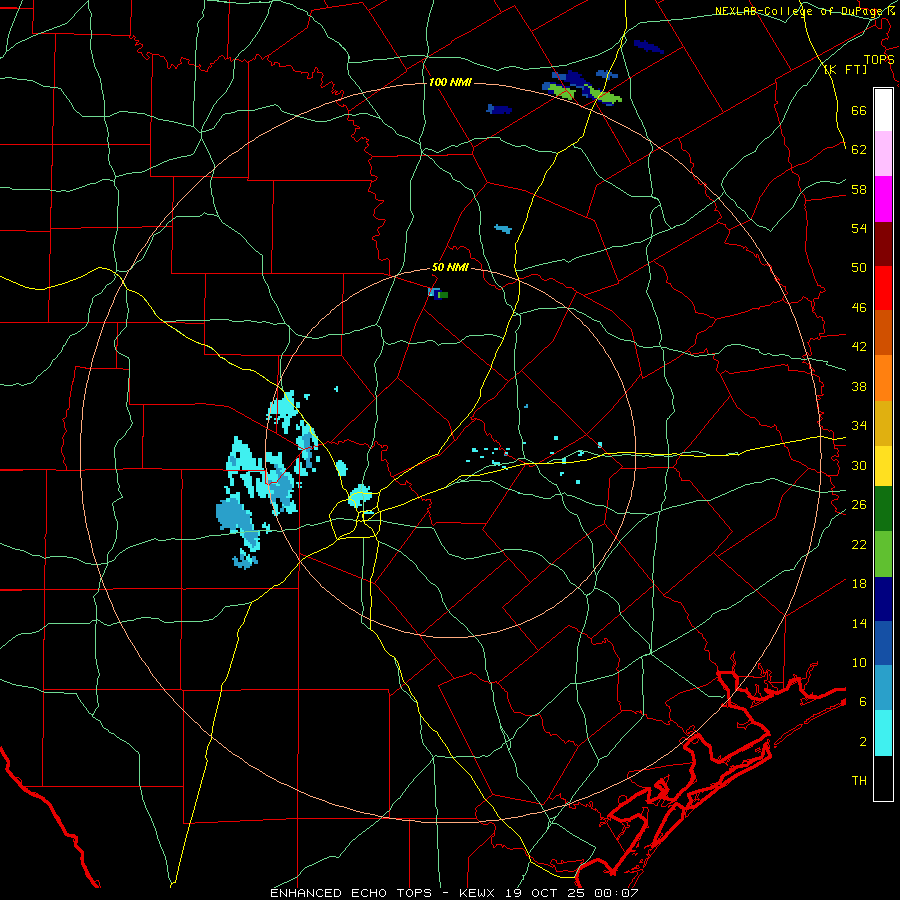Click the 46 scale value

click(x=859, y=308)
